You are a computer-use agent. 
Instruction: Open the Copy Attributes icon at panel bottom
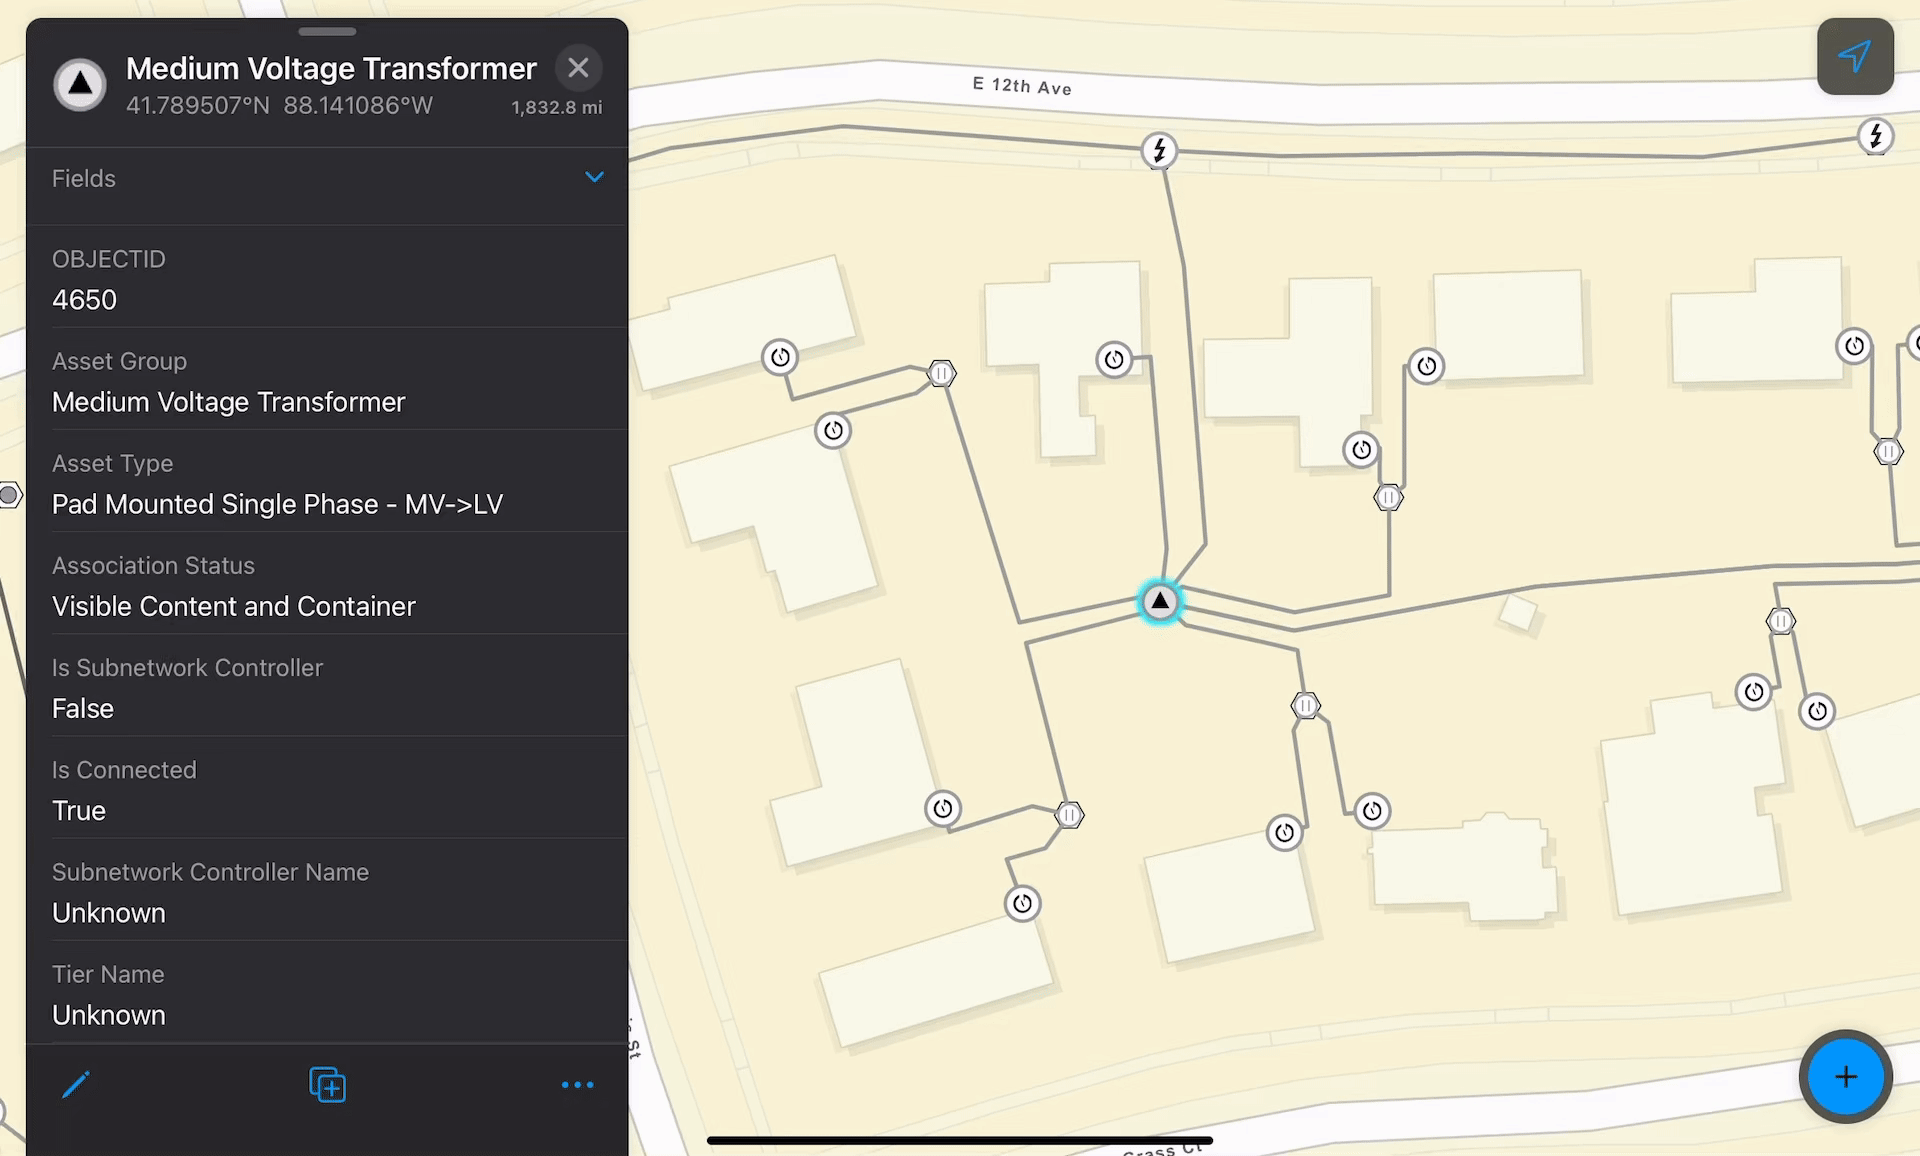pos(327,1084)
